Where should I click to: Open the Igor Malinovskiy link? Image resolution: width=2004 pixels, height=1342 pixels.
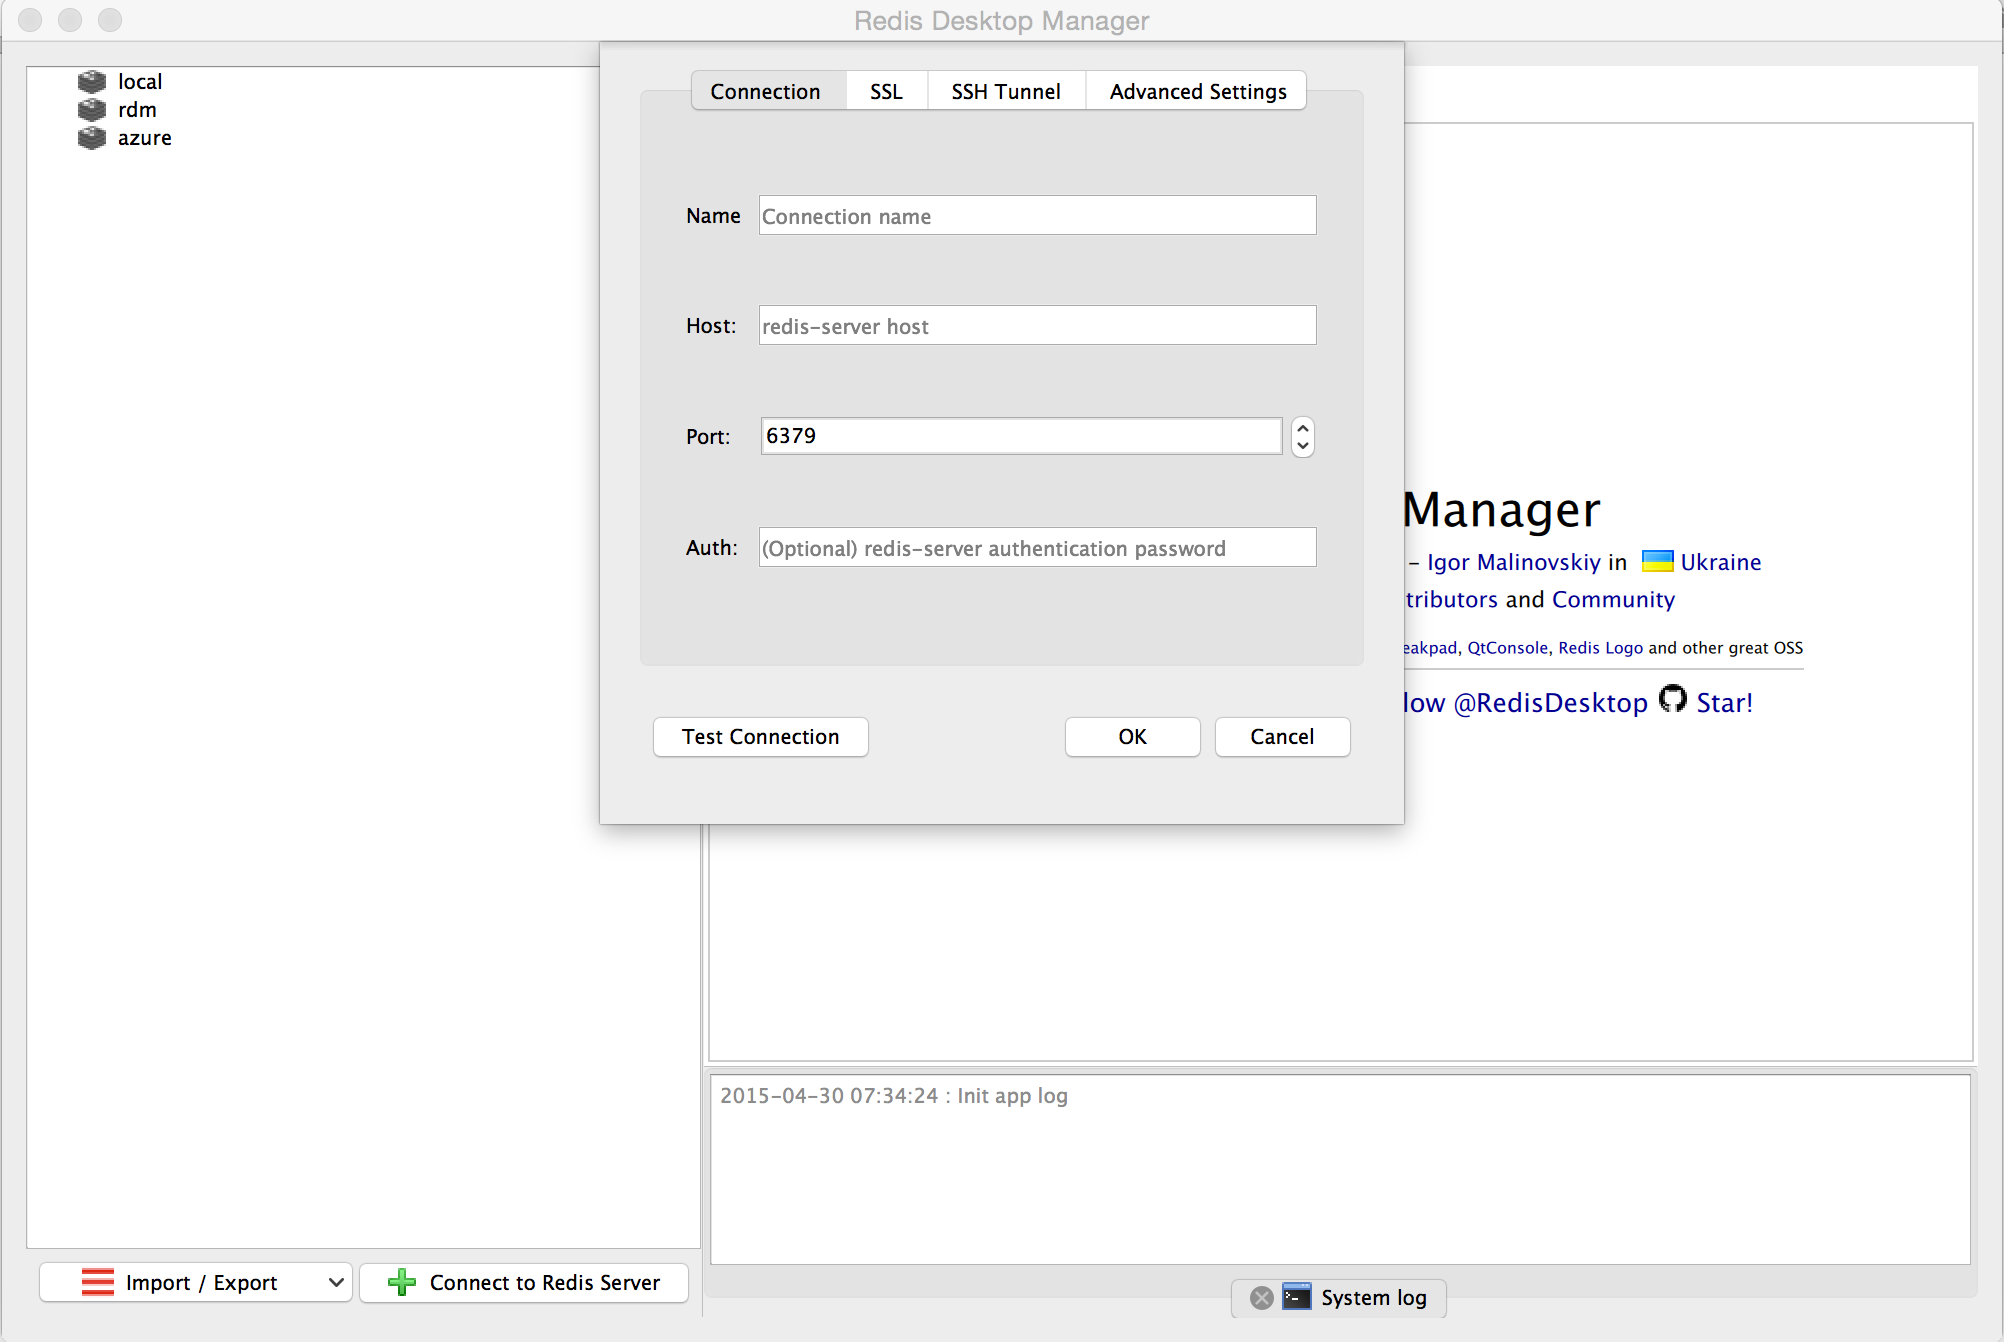1513,562
